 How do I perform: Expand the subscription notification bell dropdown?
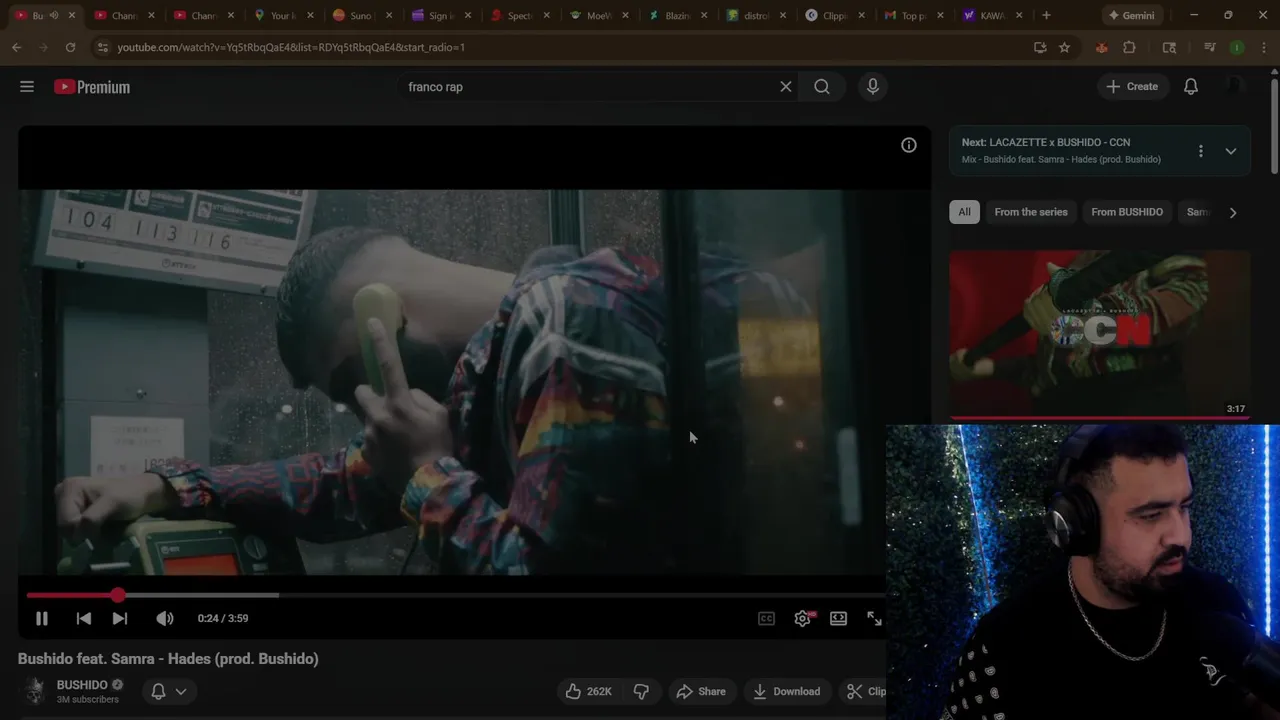[168, 691]
